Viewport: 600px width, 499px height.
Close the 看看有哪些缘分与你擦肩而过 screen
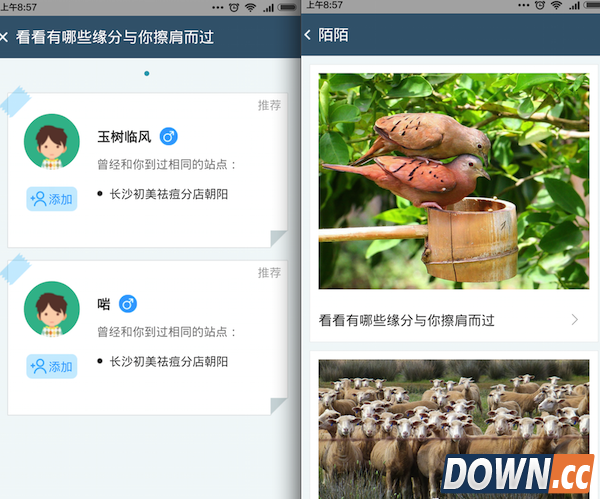[x=3, y=37]
